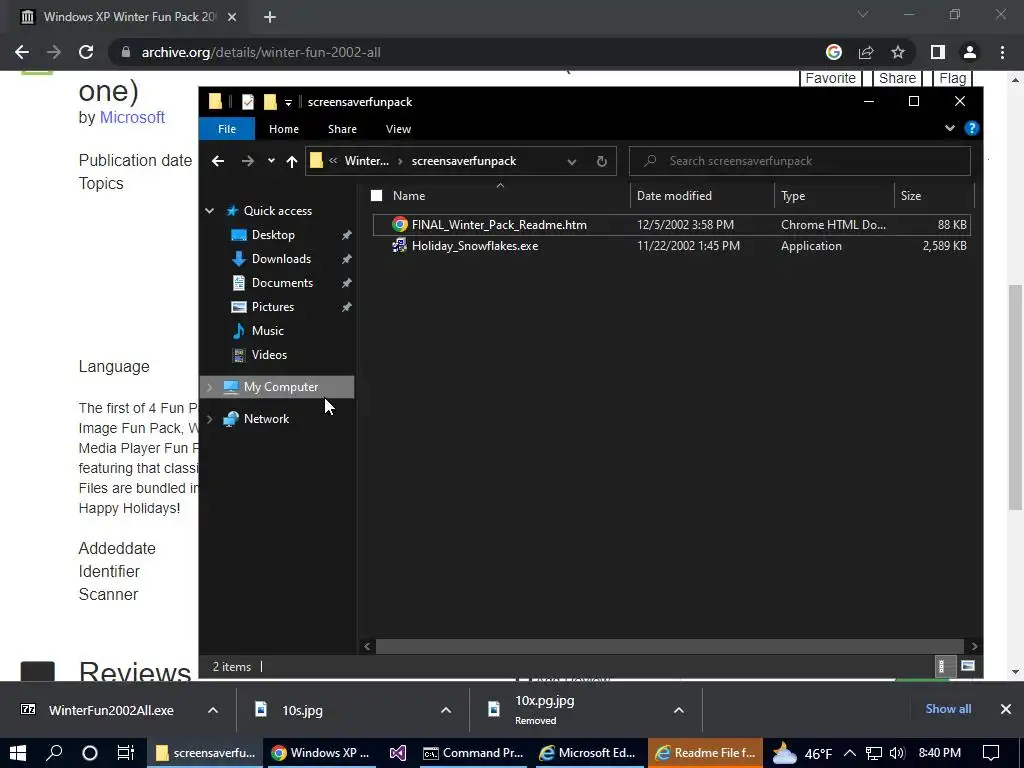Open the Microsoft author link
Viewport: 1024px width, 768px height.
coord(132,118)
